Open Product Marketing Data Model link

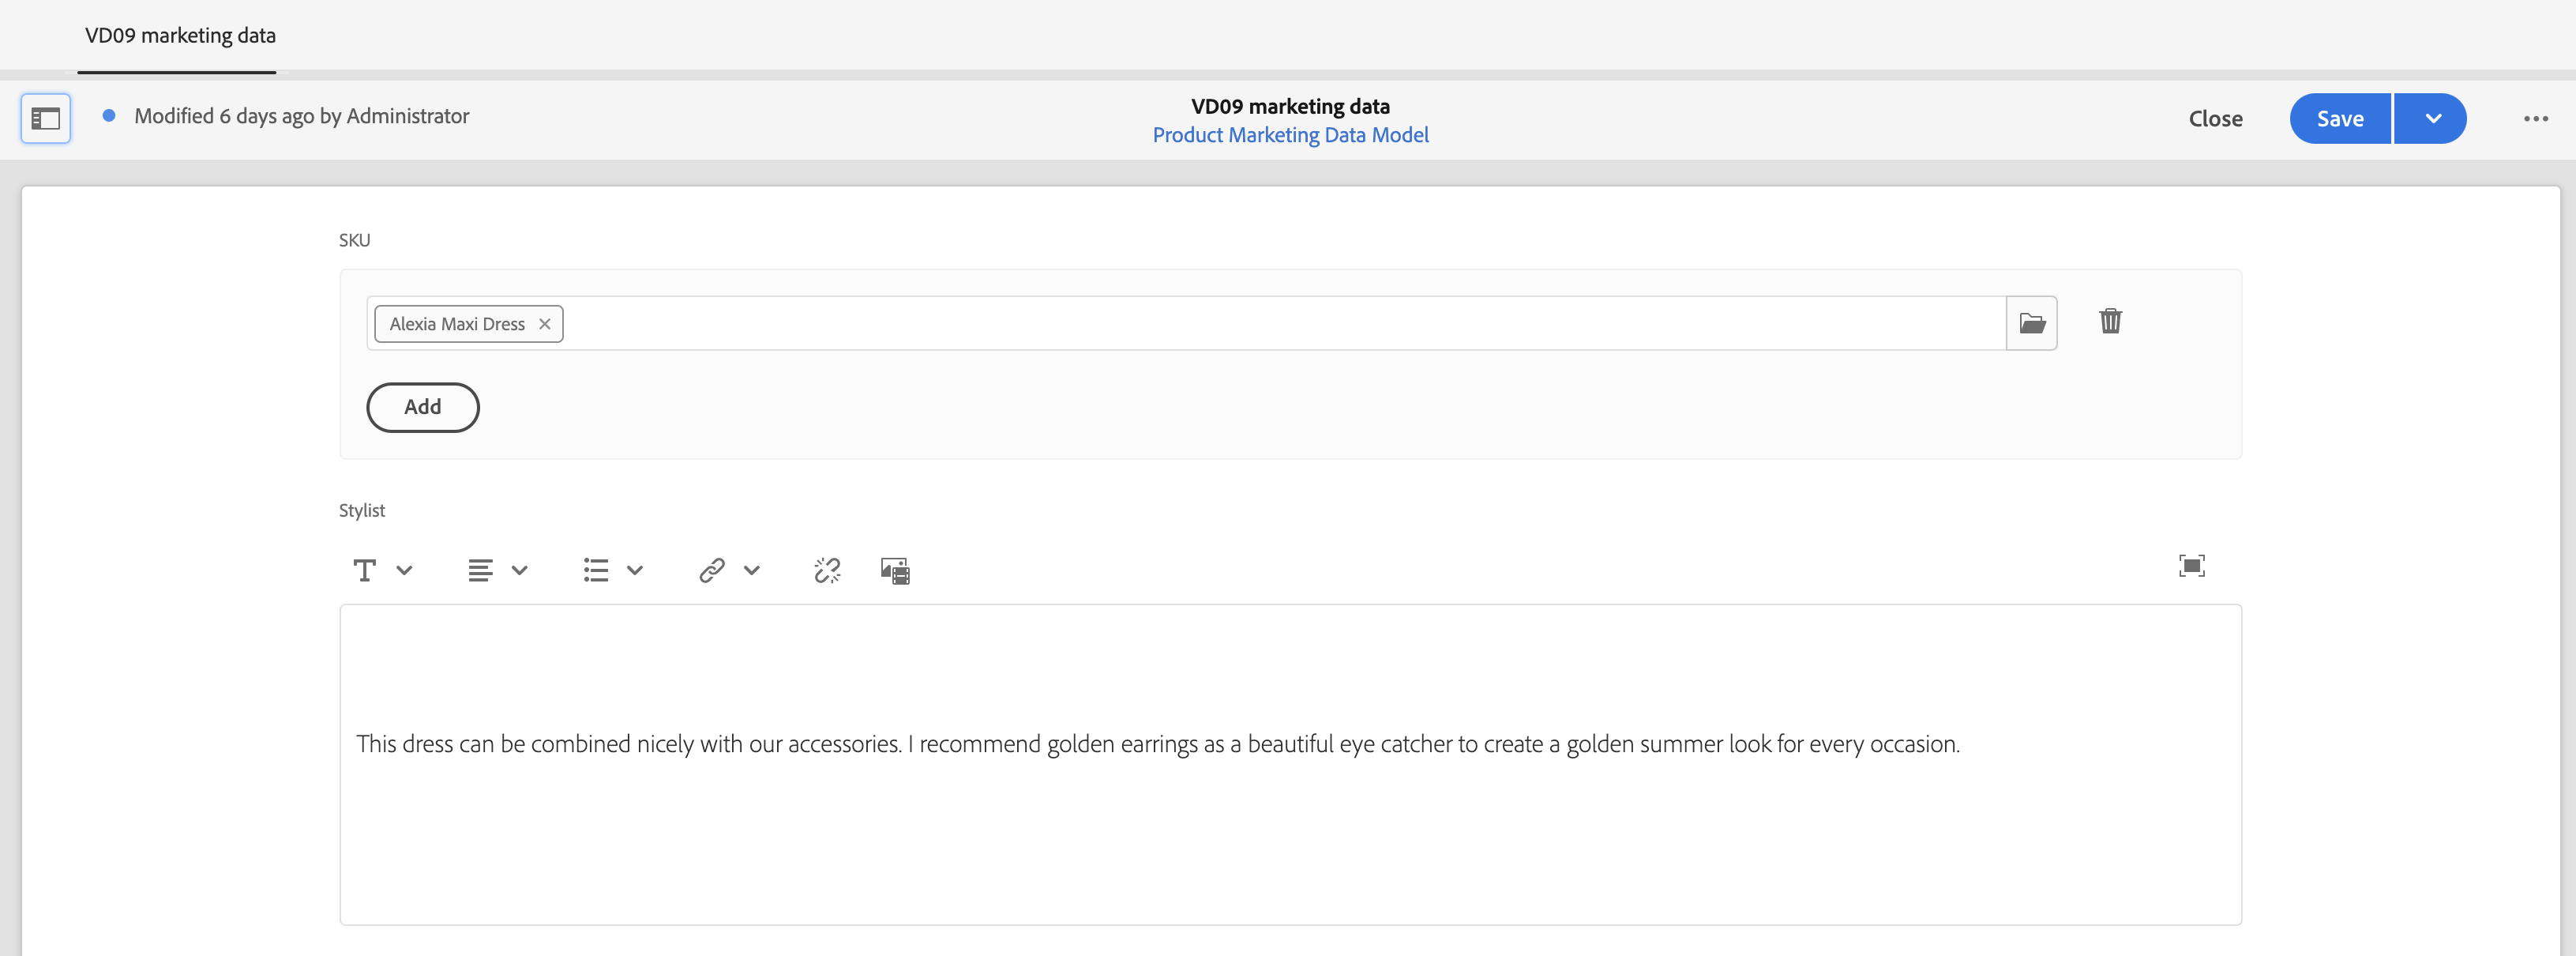[1290, 135]
